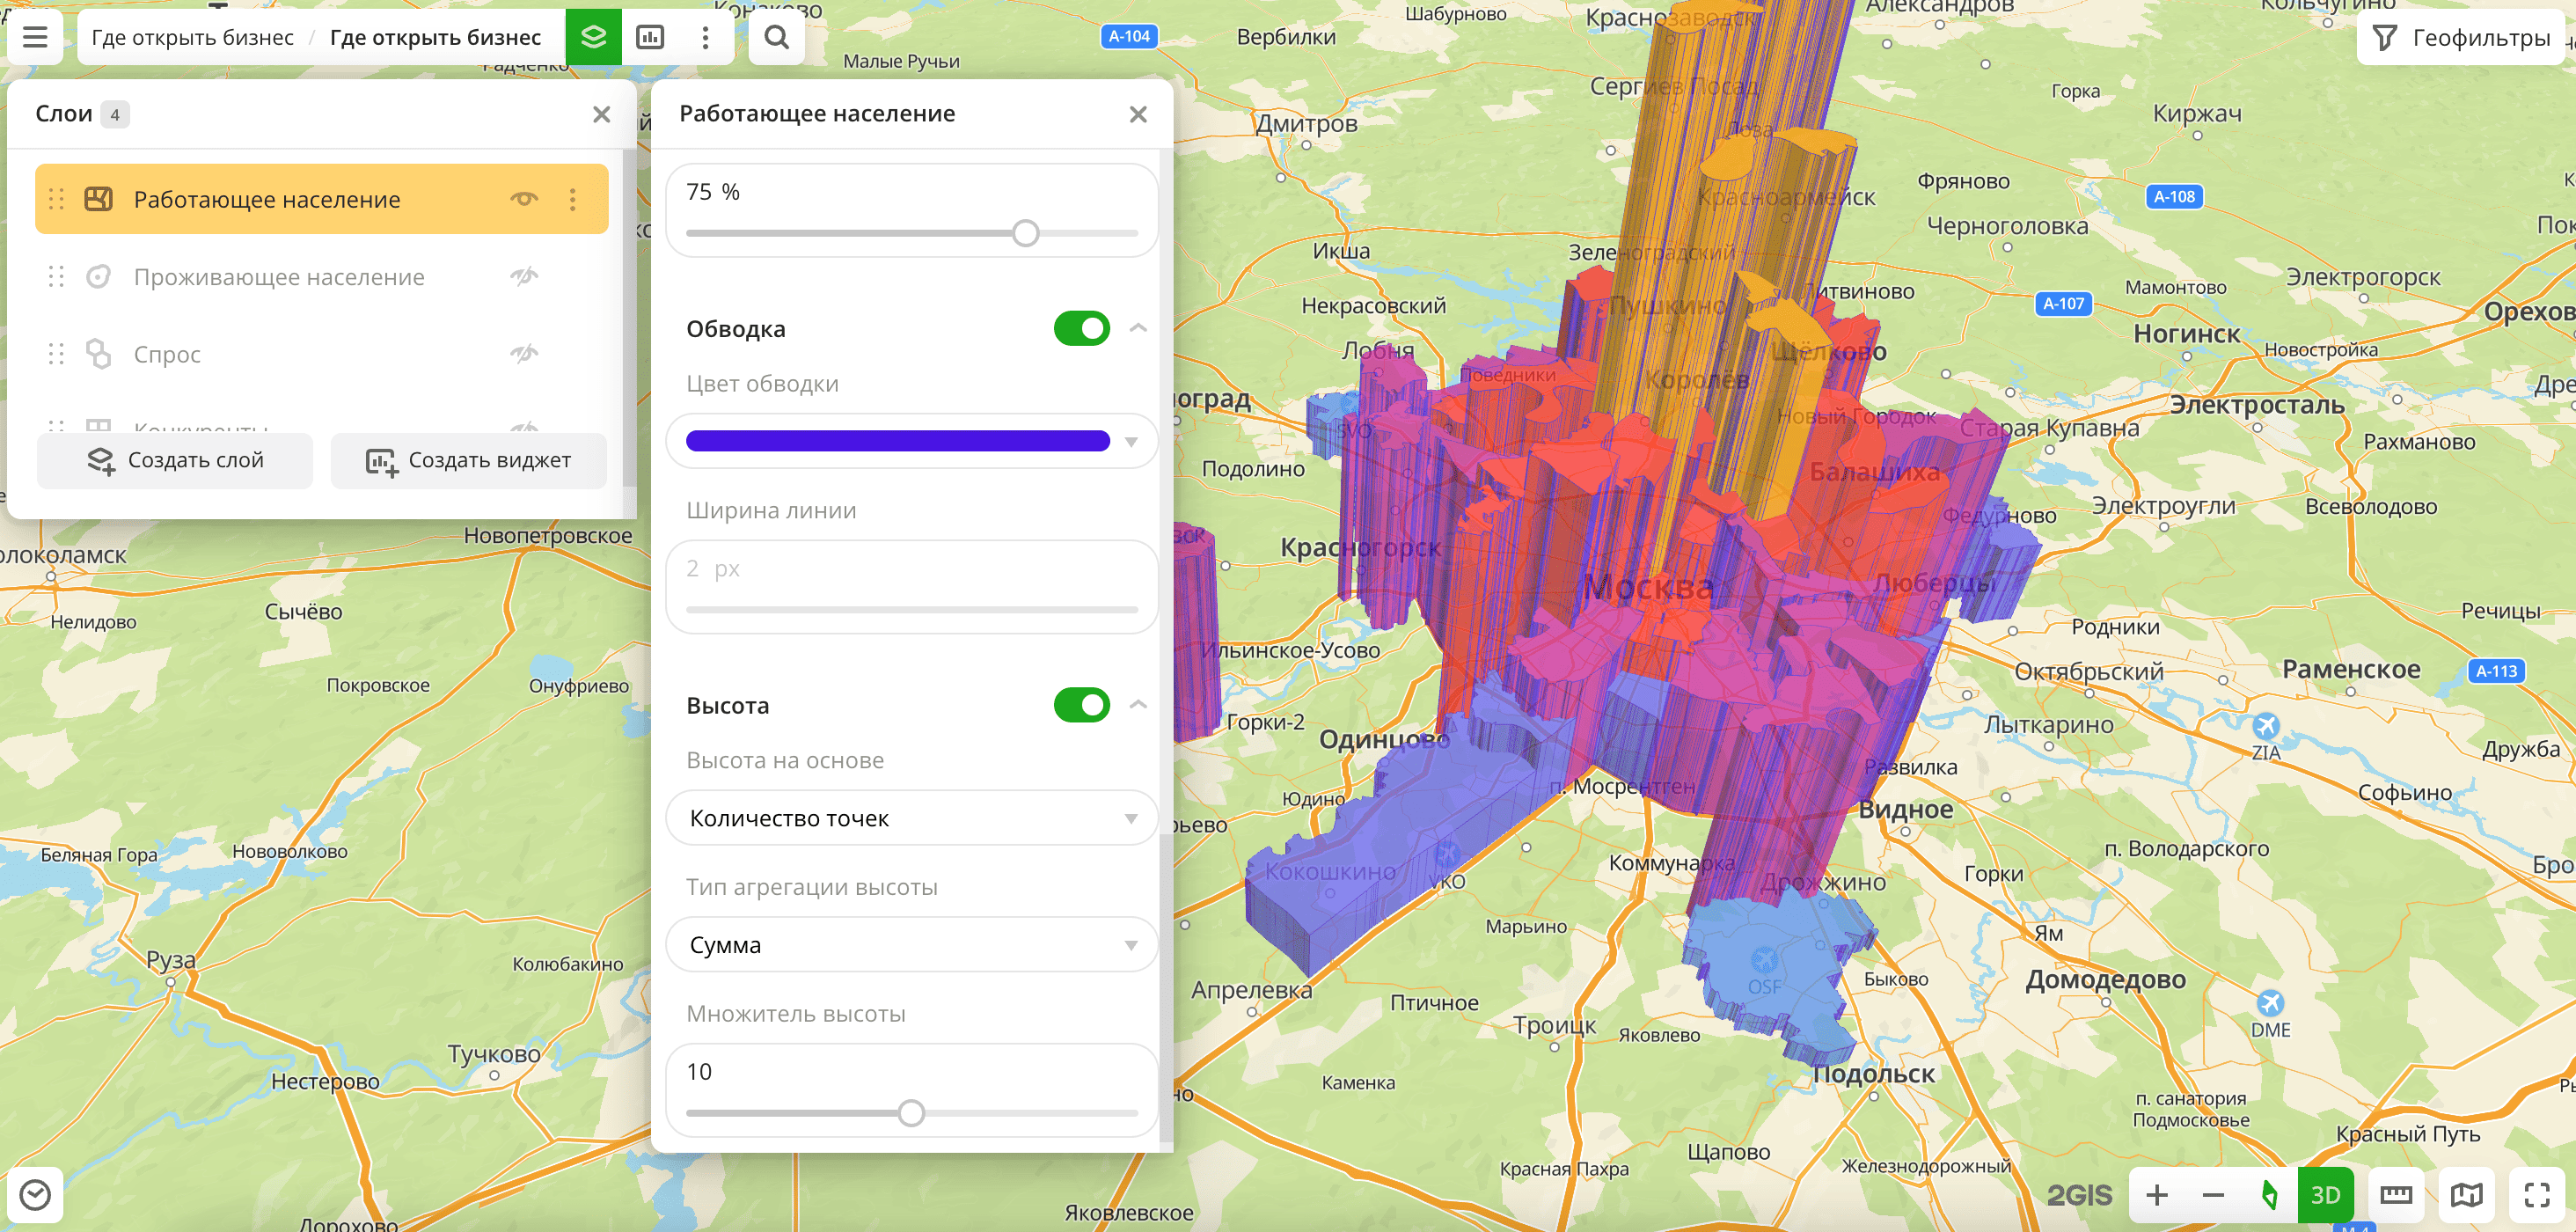
Task: Enter fullscreen map view
Action: [x=2536, y=1194]
